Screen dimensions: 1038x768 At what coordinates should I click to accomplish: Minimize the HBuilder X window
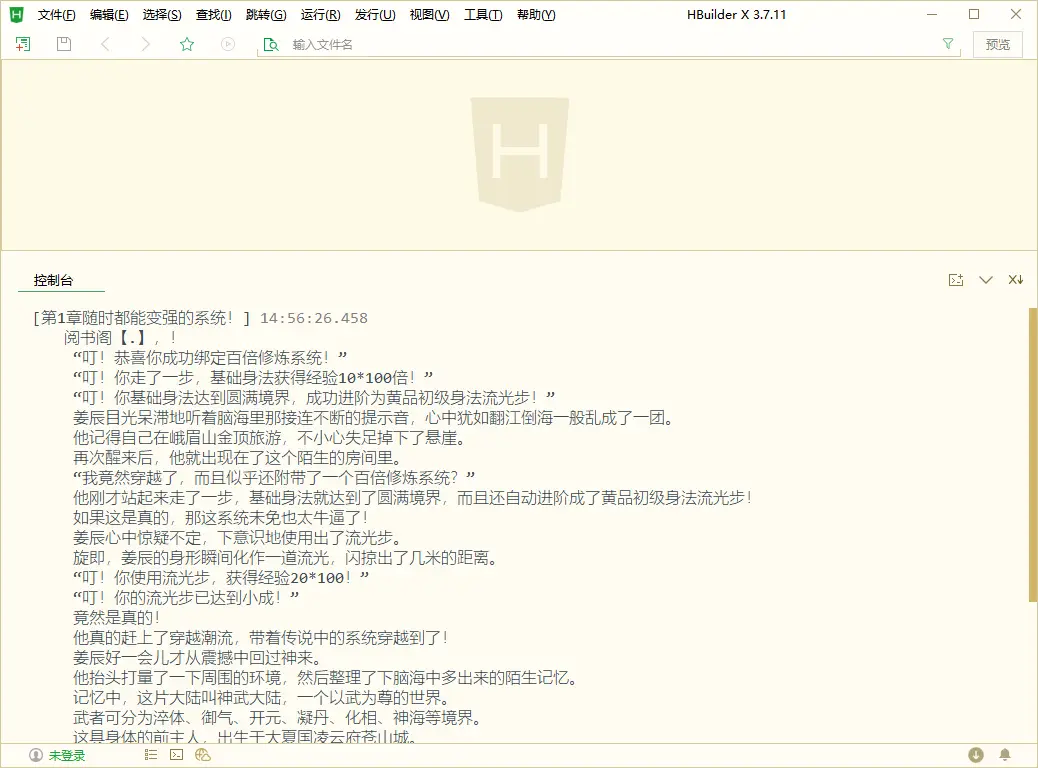(932, 14)
